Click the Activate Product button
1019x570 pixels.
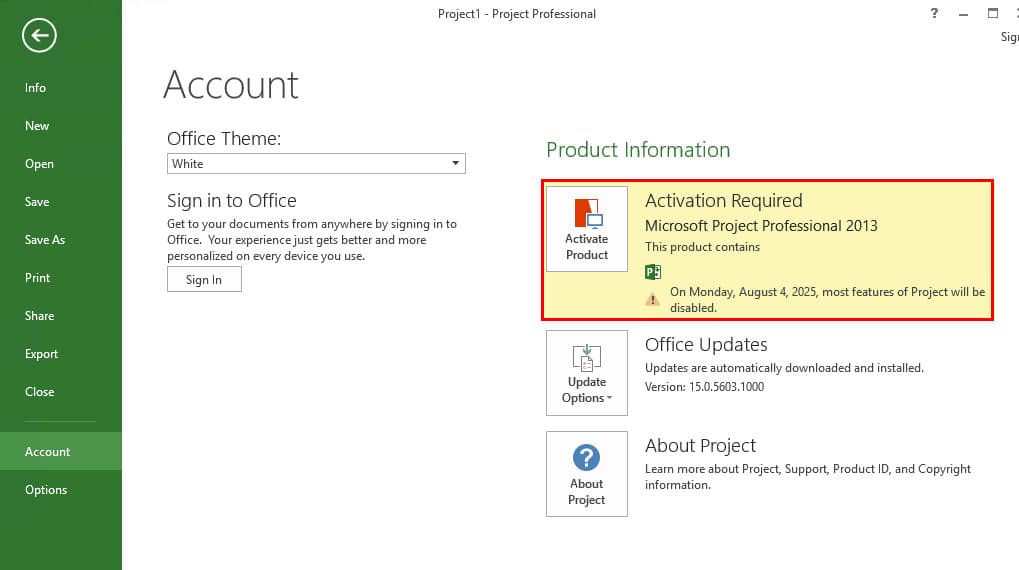pos(587,229)
